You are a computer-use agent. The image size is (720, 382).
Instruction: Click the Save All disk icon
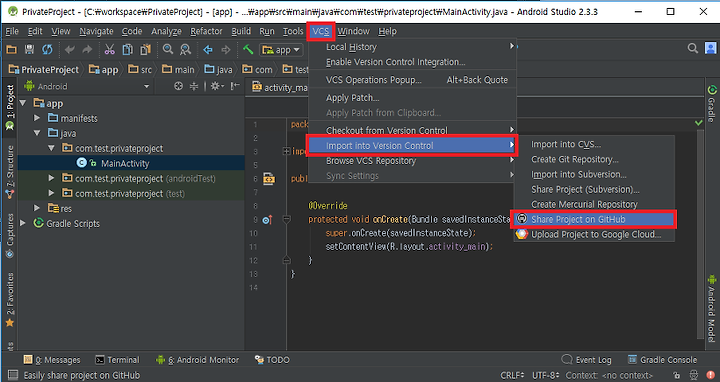click(x=29, y=49)
